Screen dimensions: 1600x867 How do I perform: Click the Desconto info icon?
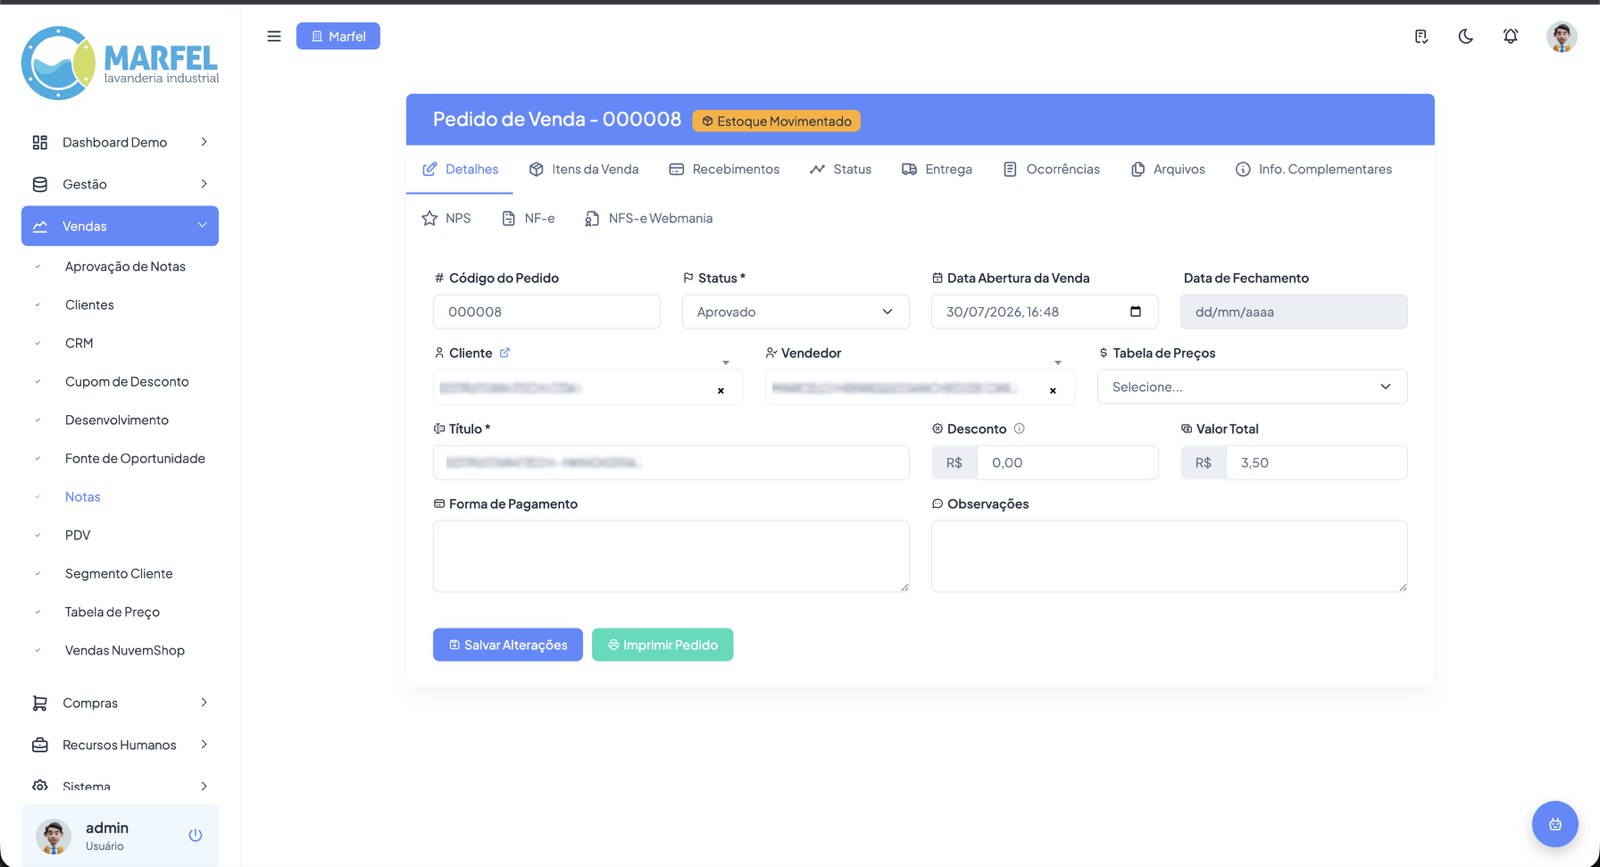click(x=1019, y=428)
